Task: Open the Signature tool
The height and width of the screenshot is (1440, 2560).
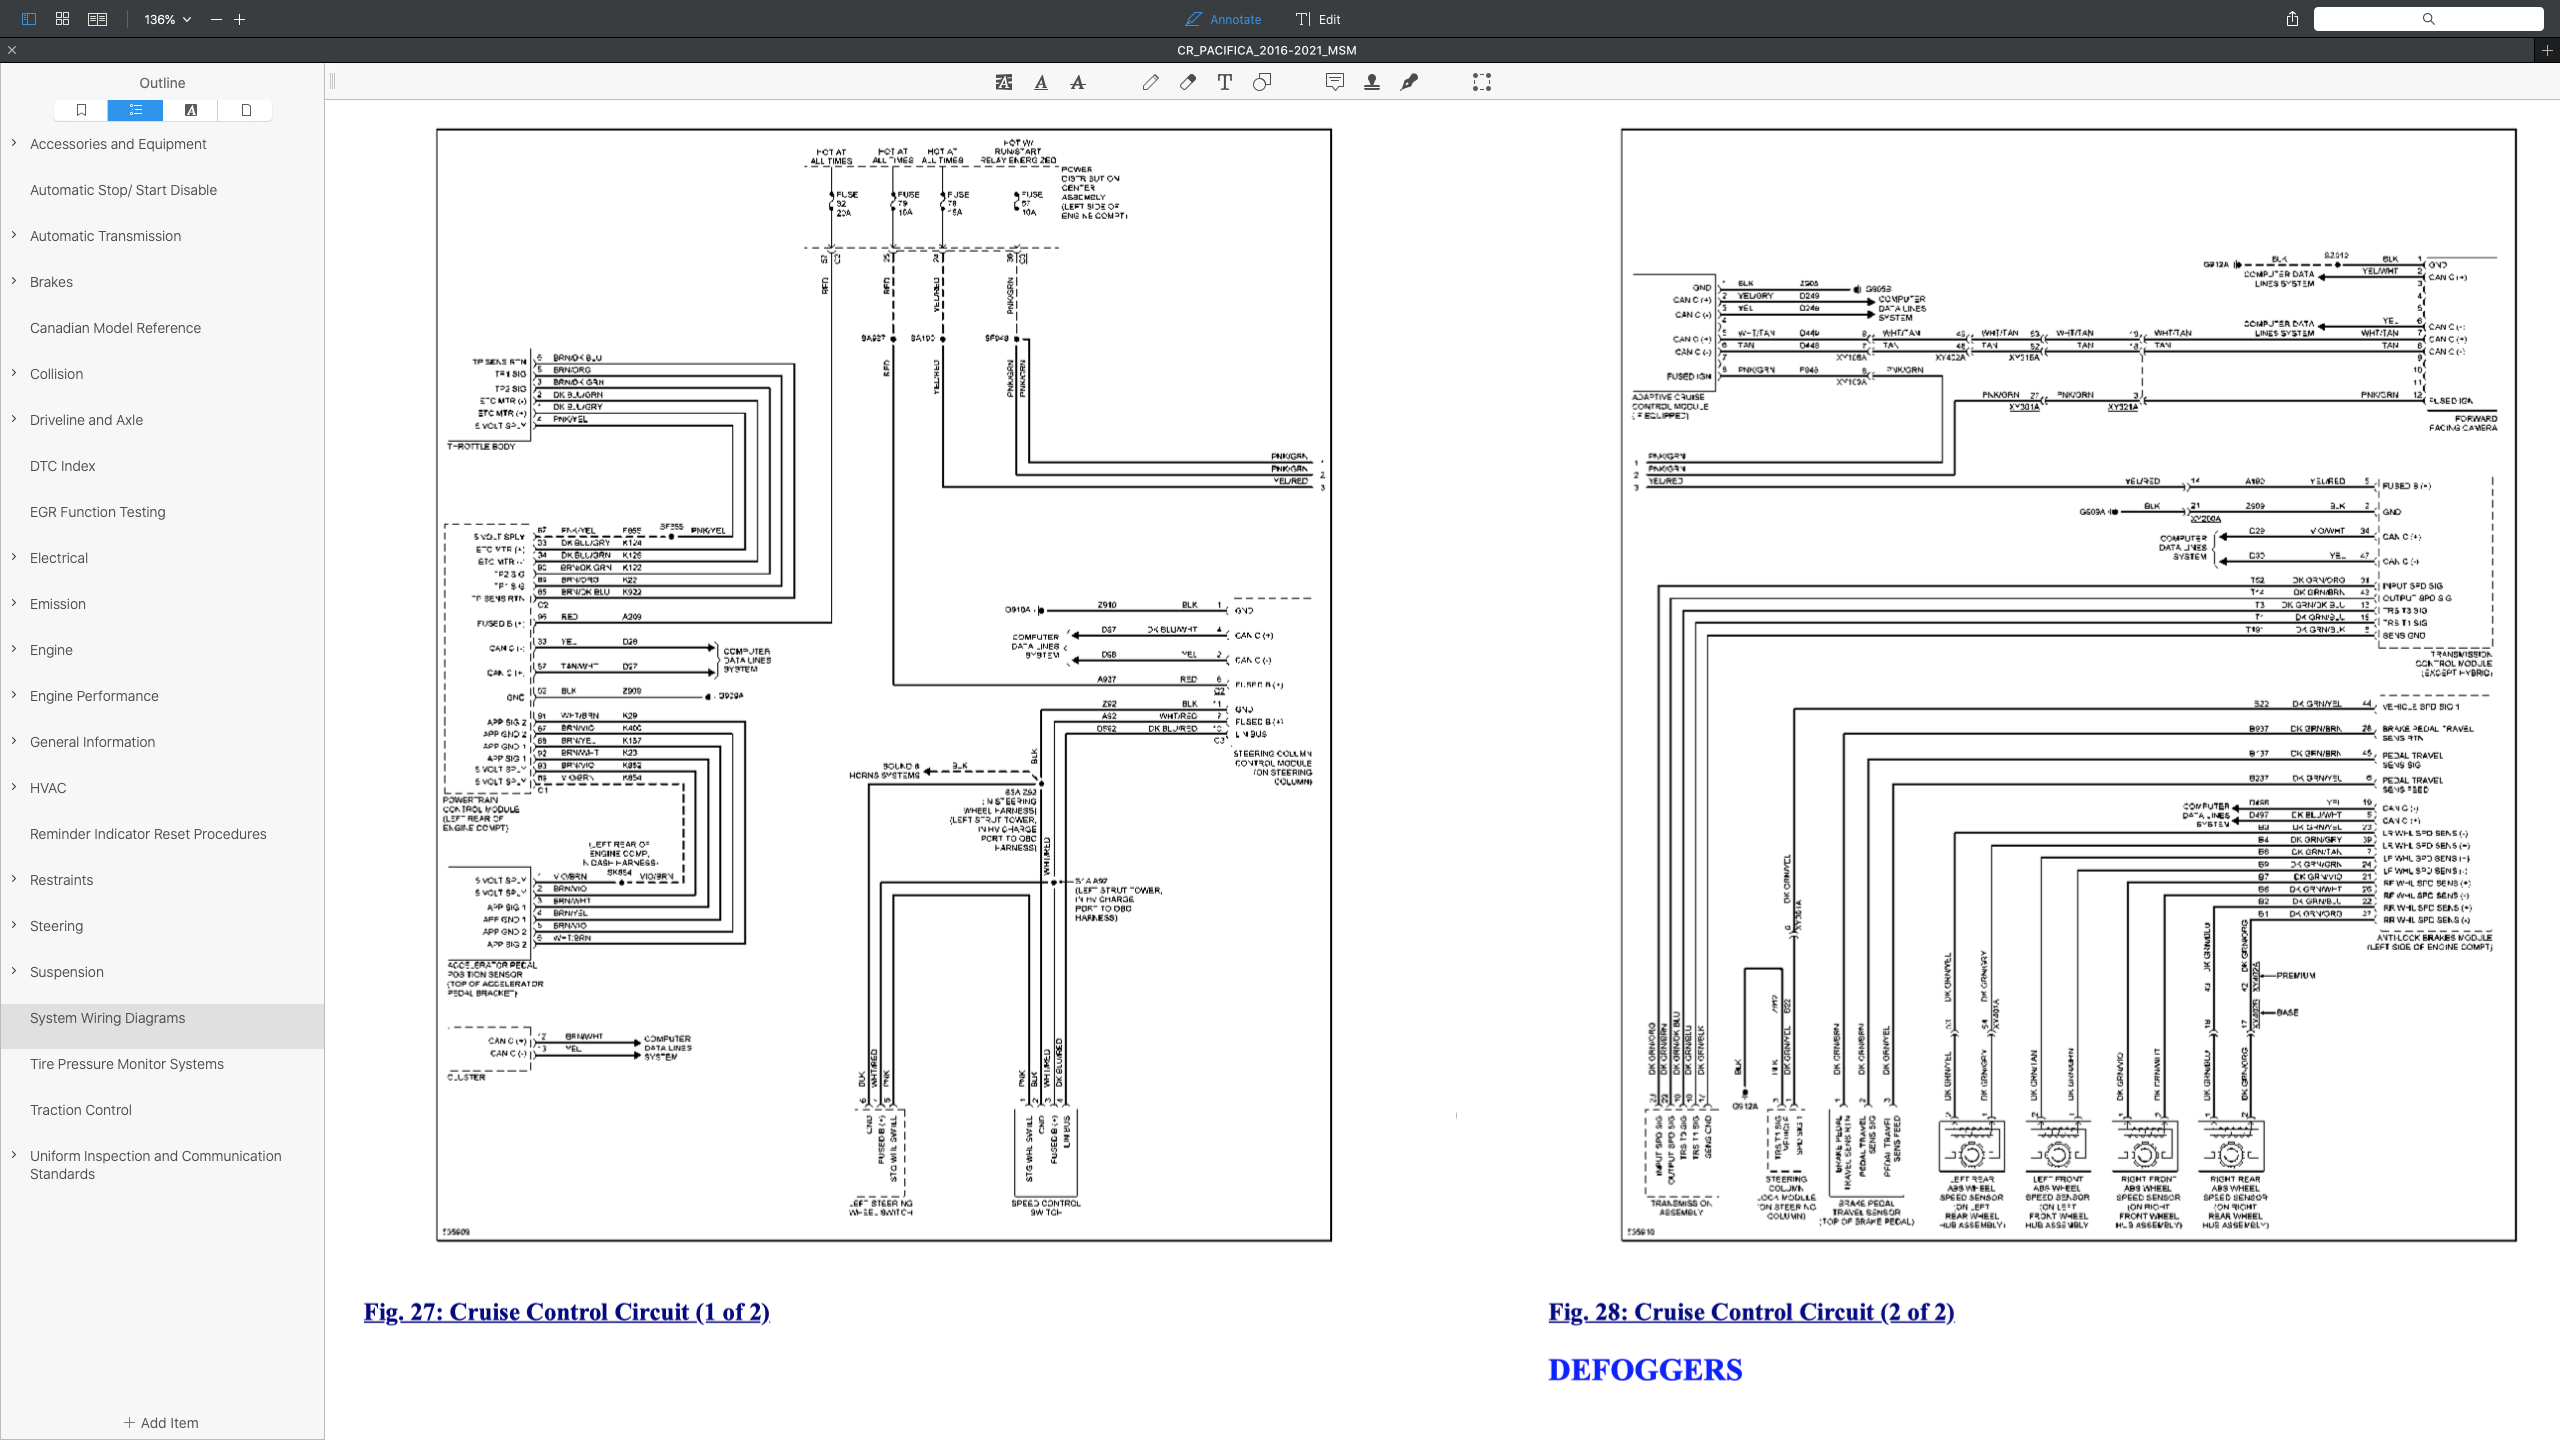Action: (x=1409, y=82)
